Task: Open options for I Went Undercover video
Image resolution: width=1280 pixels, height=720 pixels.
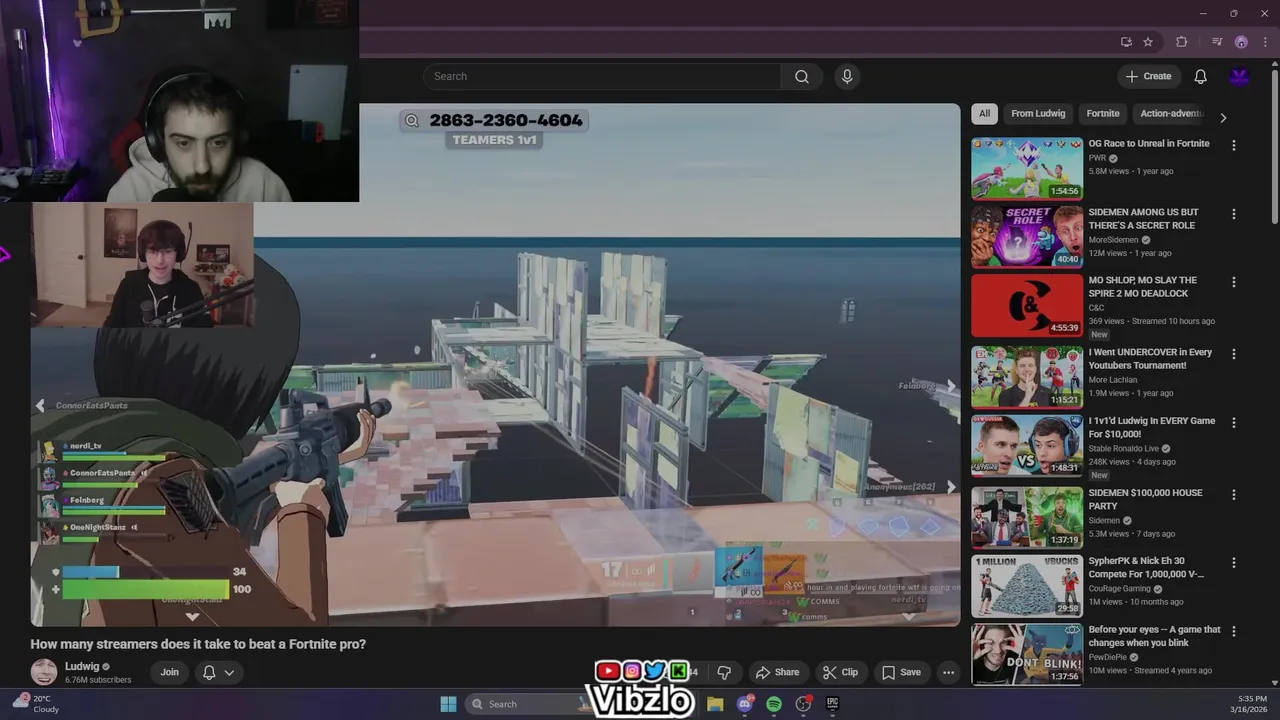Action: (x=1233, y=354)
